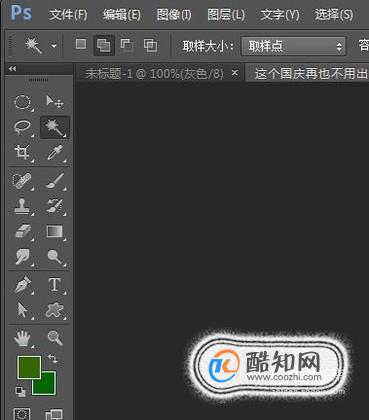Viewport: 369px width, 420px height.
Task: Select the Move tool
Action: point(54,102)
